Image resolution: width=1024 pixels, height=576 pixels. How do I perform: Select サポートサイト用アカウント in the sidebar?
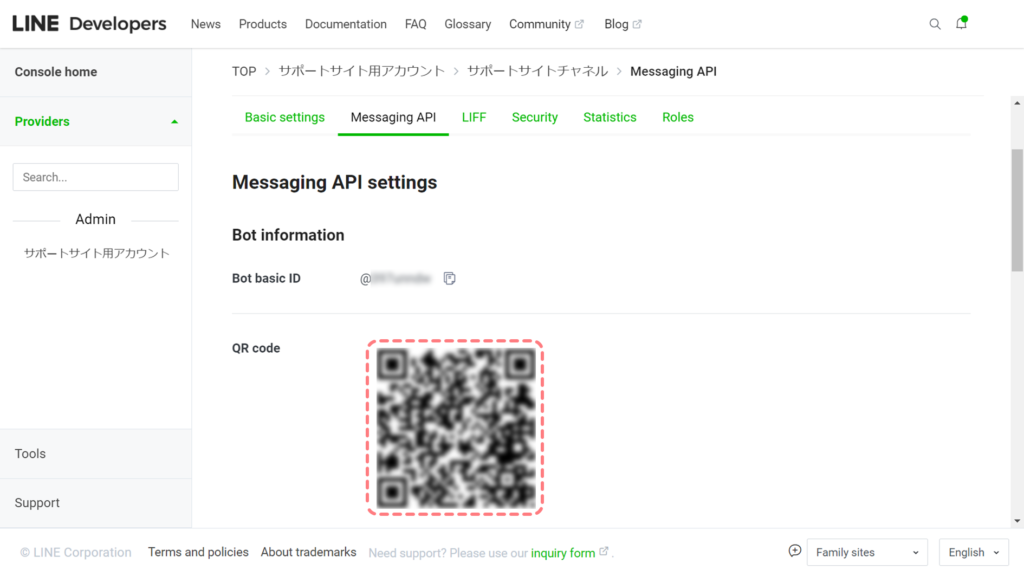point(97,253)
